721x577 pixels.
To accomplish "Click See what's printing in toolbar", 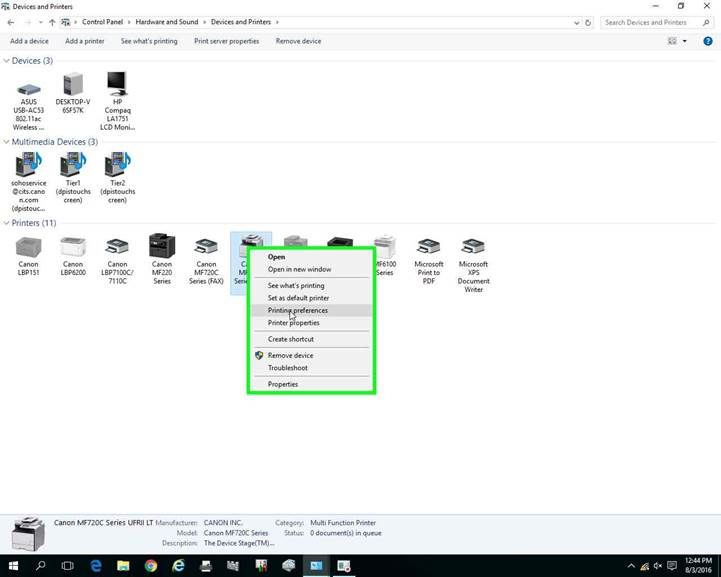I will click(149, 41).
